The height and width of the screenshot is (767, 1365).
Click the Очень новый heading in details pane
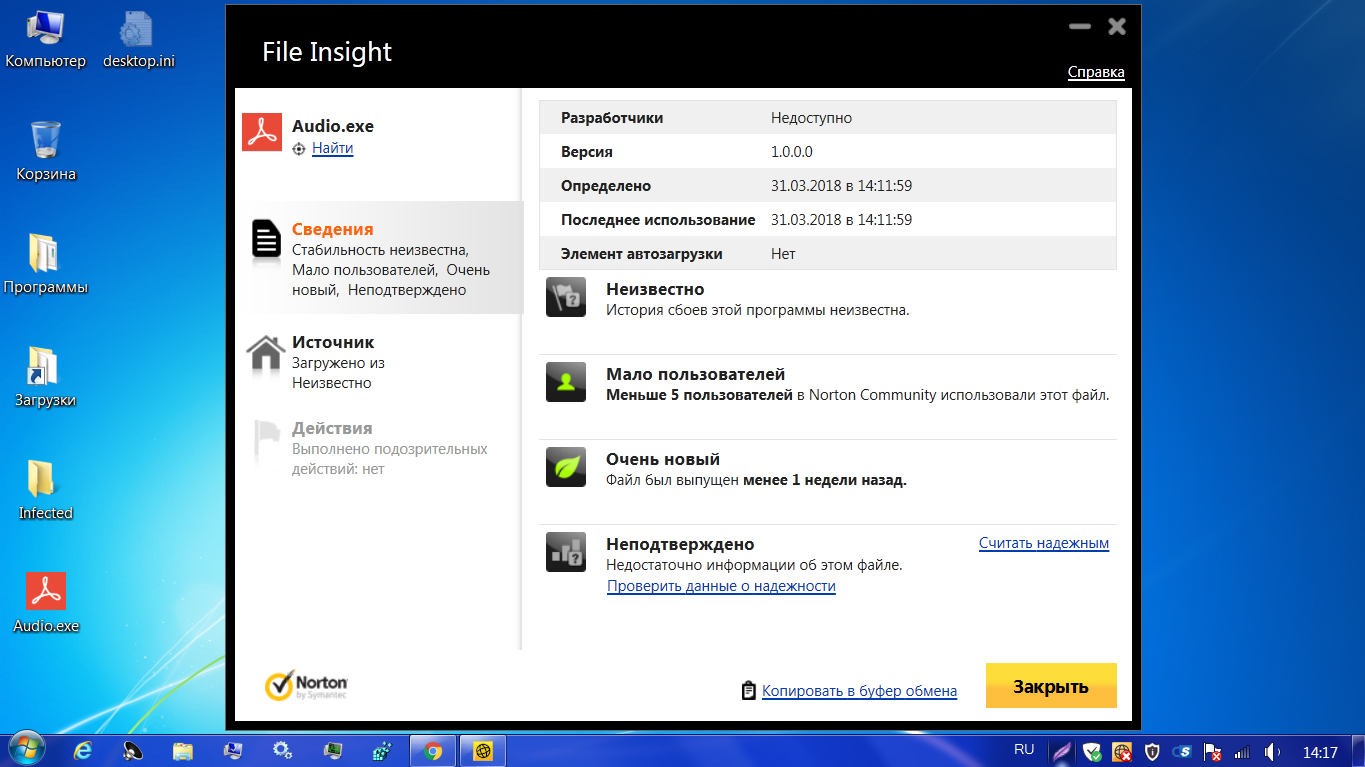pos(663,459)
